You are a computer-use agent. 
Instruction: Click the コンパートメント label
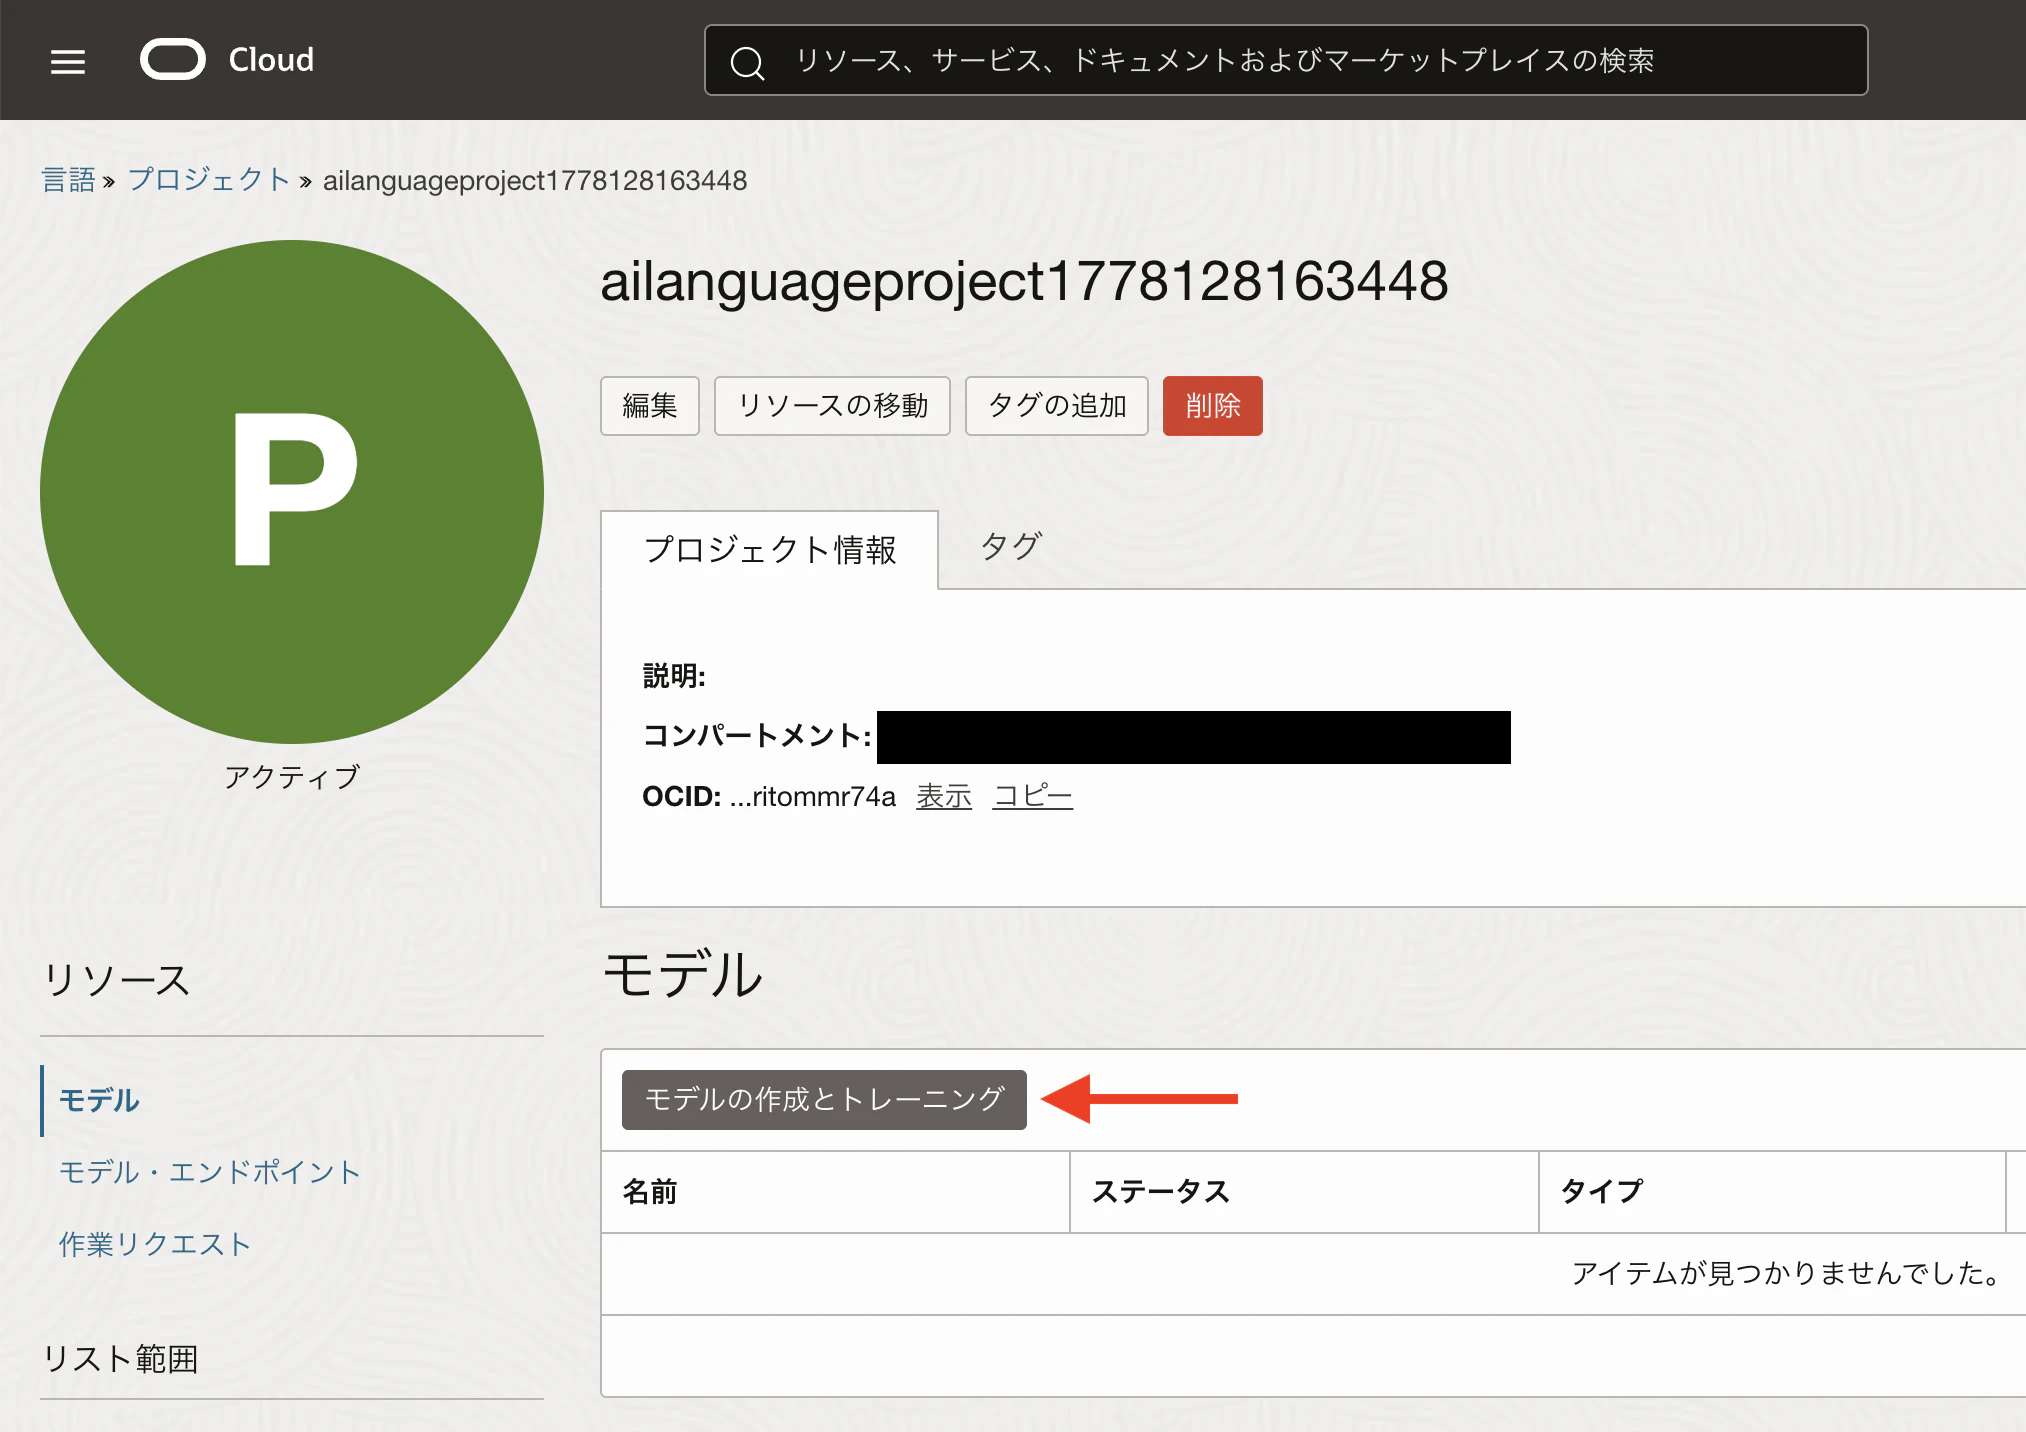click(757, 736)
